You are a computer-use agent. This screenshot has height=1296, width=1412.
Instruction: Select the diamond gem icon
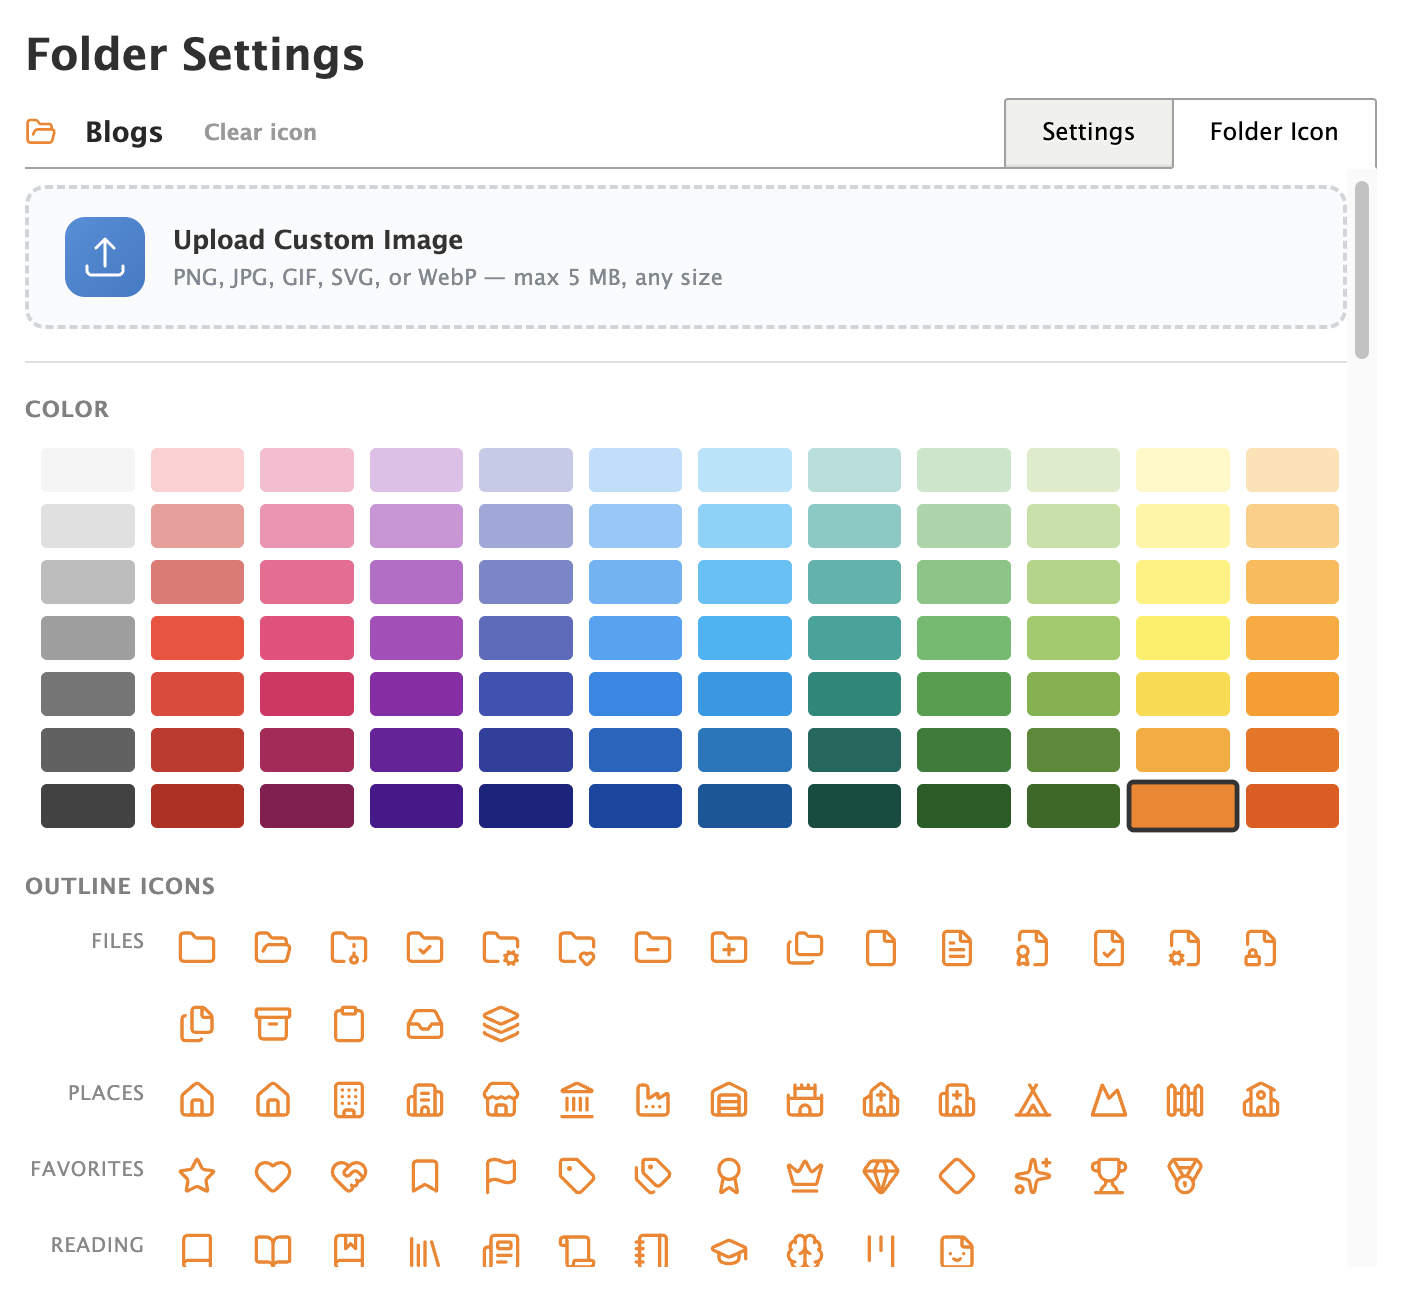[x=881, y=1176]
